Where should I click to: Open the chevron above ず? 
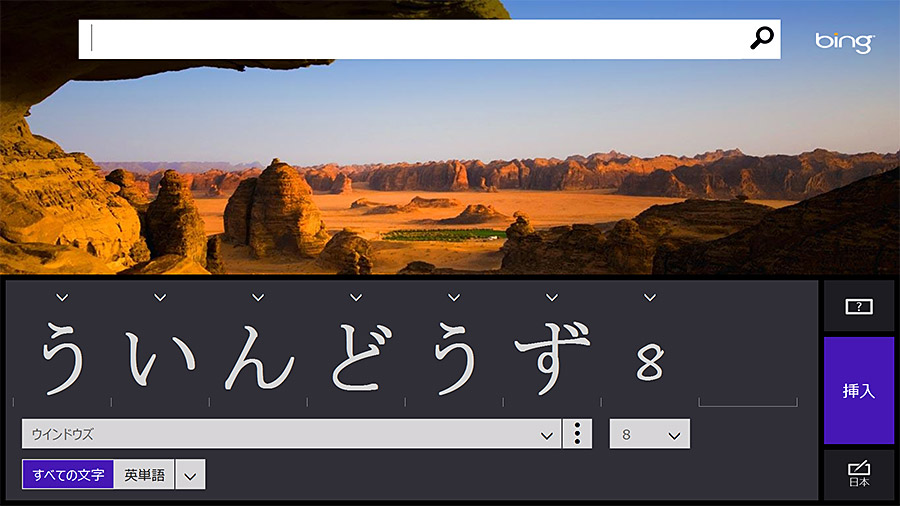pyautogui.click(x=552, y=297)
